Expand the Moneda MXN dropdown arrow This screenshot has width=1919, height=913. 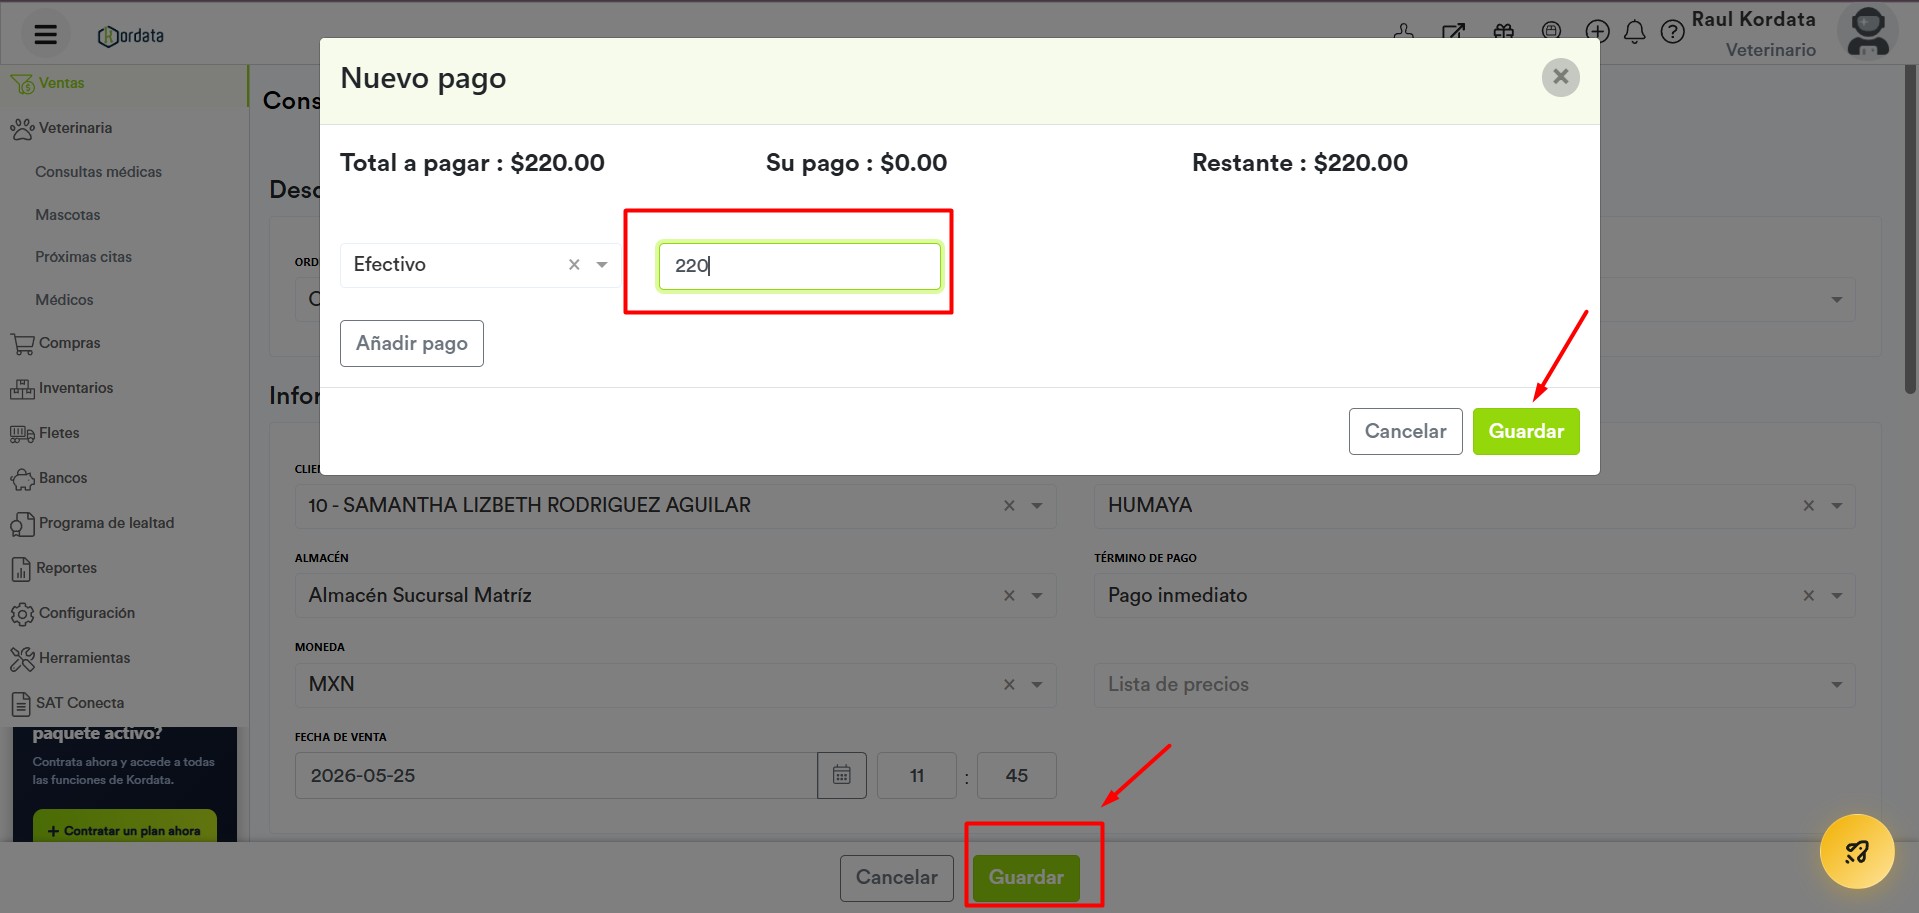click(x=1037, y=685)
